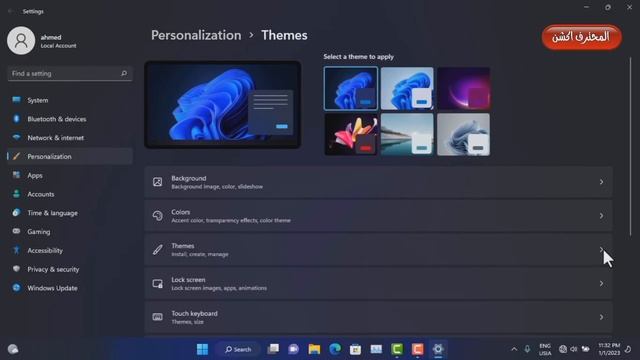This screenshot has width=640, height=360.
Task: Apply the Sunrise lake theme
Action: coord(407,134)
